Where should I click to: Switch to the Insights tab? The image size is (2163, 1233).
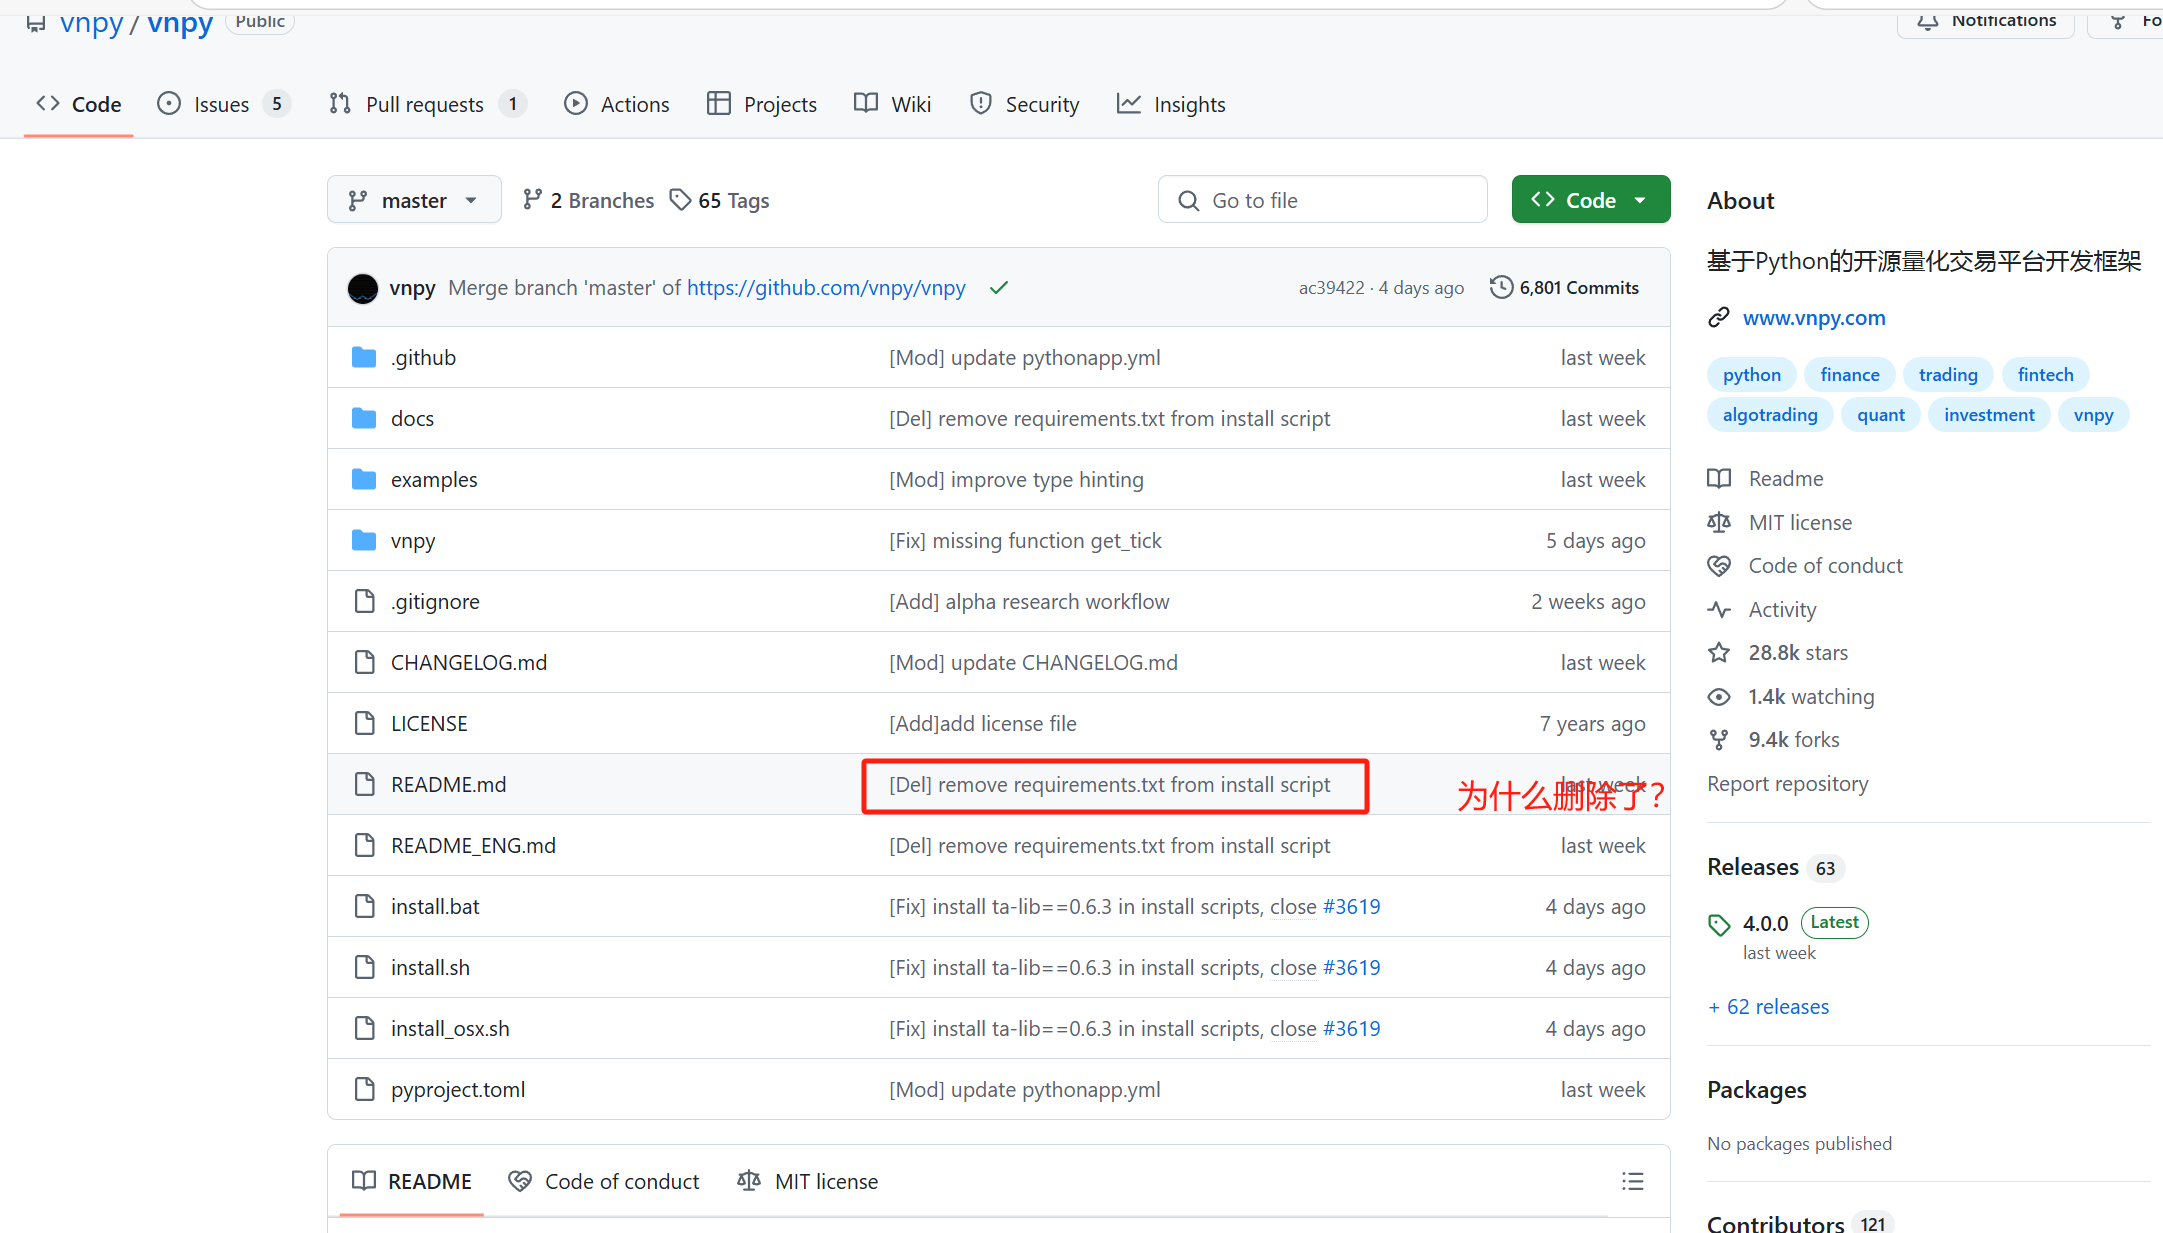click(x=1171, y=104)
